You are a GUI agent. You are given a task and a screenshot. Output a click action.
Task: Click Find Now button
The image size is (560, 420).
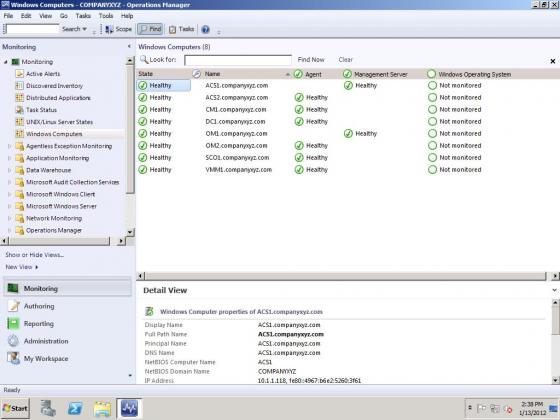point(311,60)
